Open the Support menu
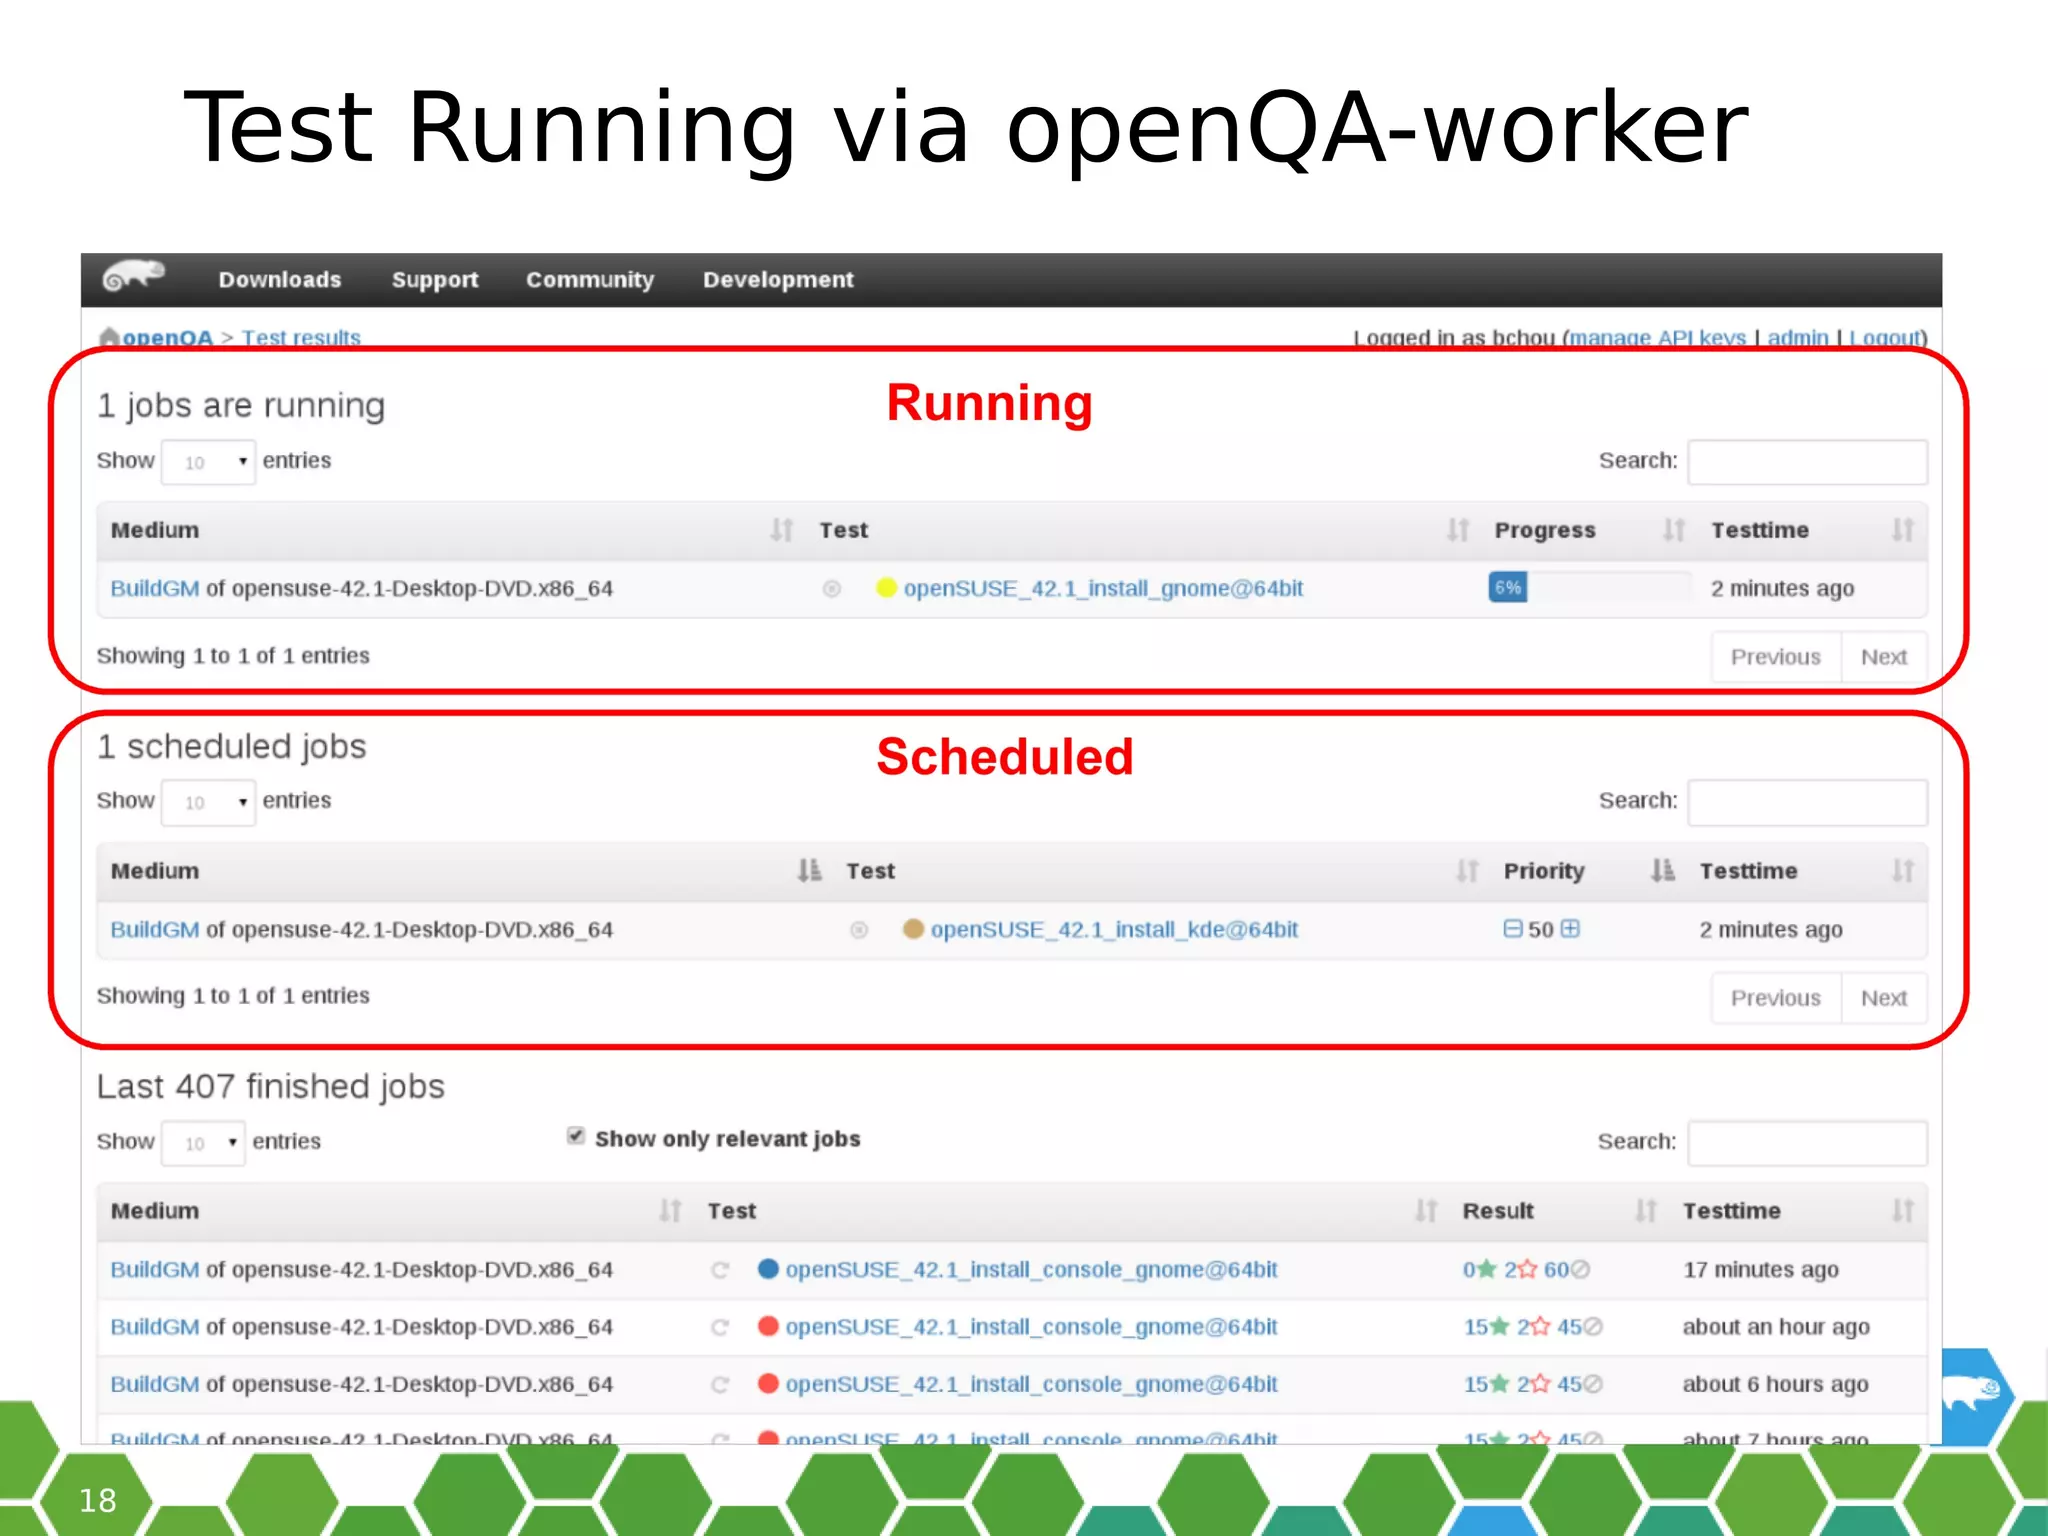This screenshot has width=2048, height=1536. coord(435,280)
